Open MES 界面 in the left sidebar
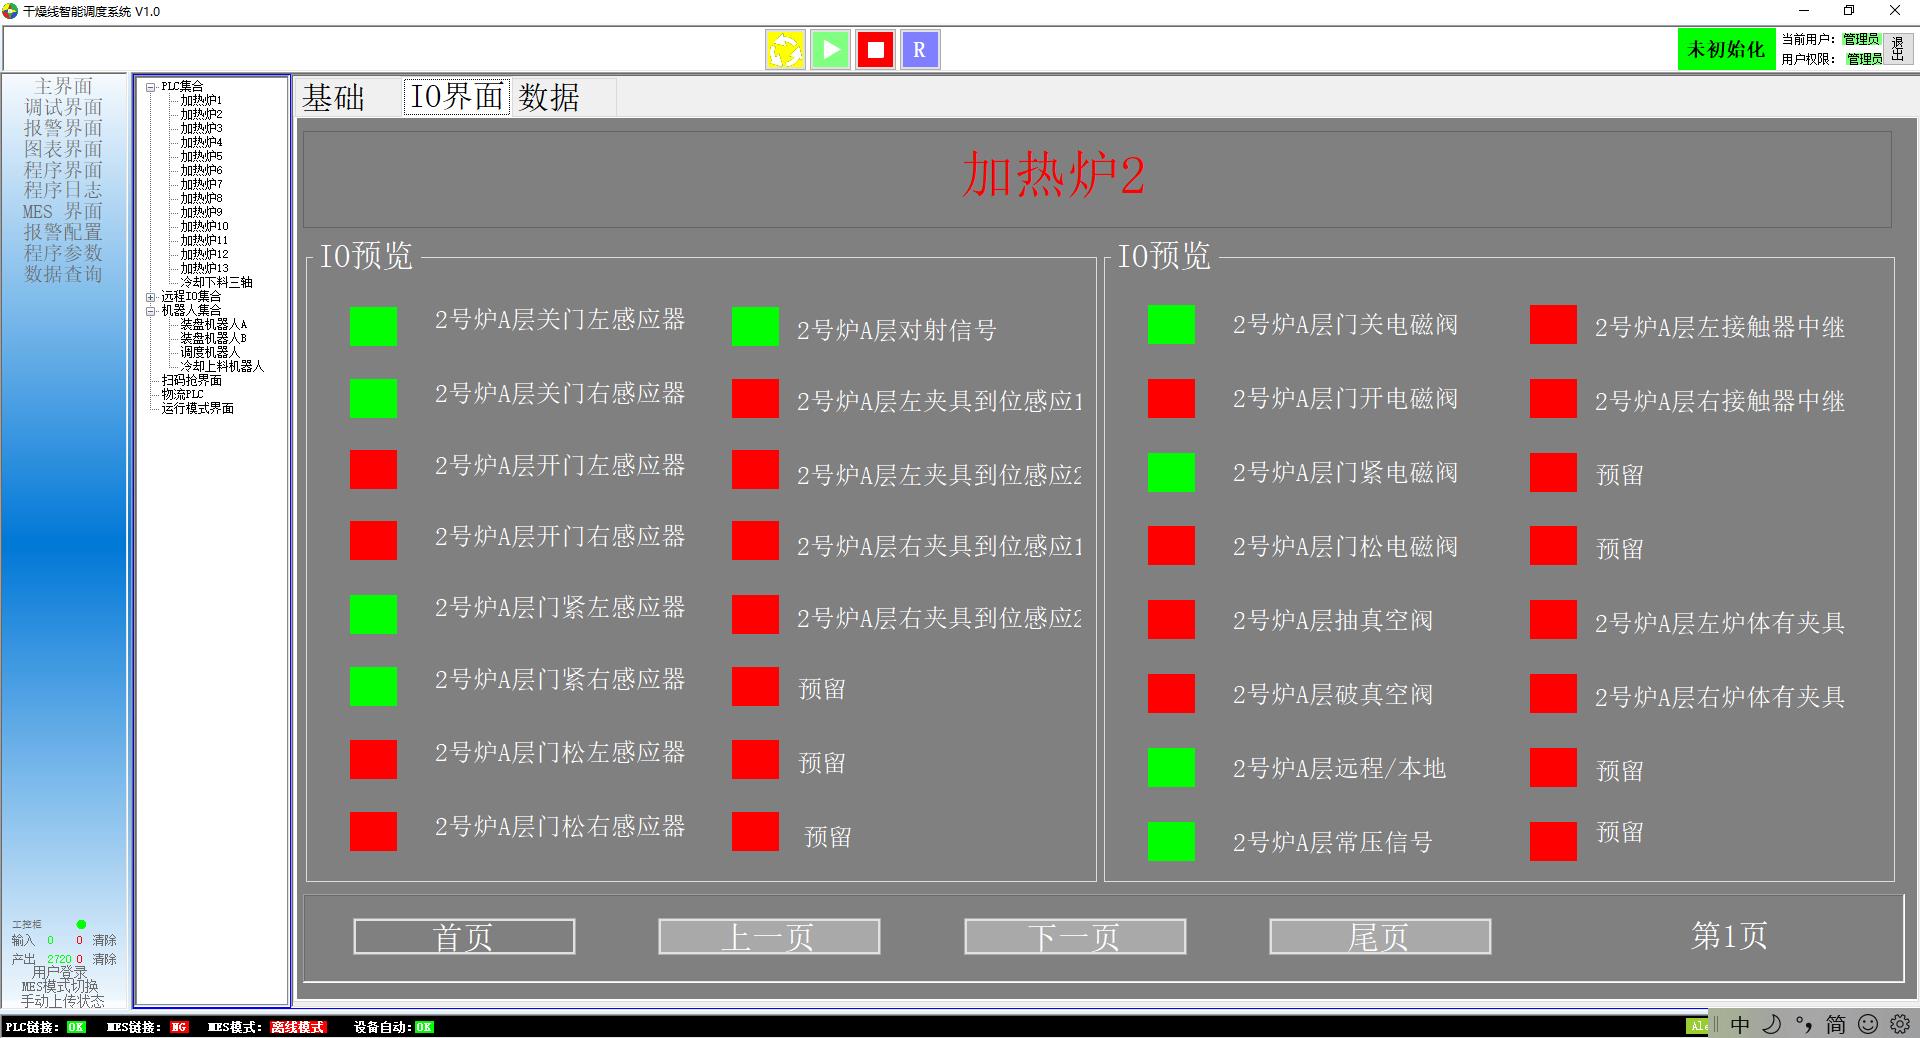The image size is (1920, 1038). coord(63,211)
